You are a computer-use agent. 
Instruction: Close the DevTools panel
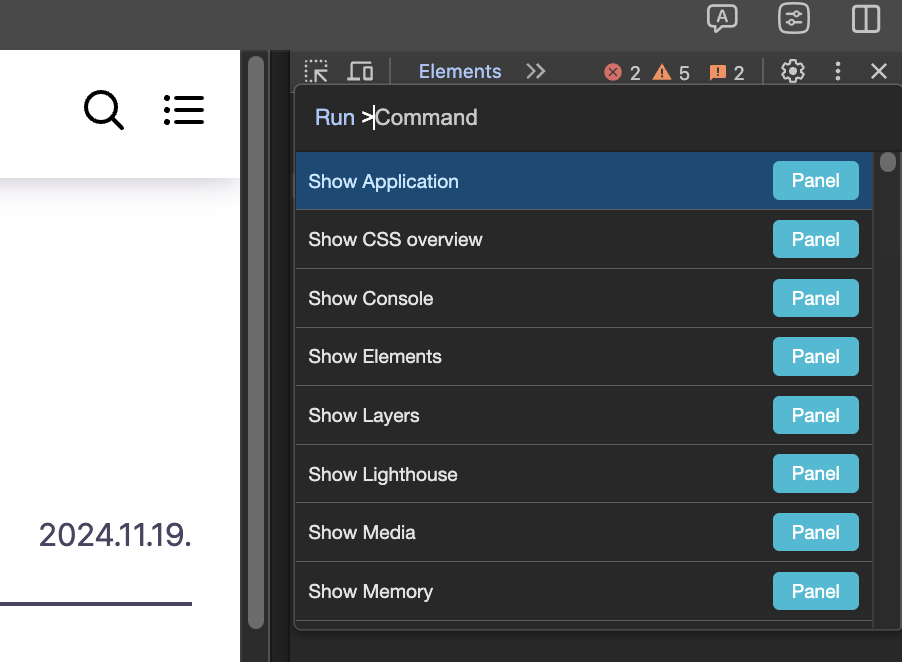[x=878, y=71]
